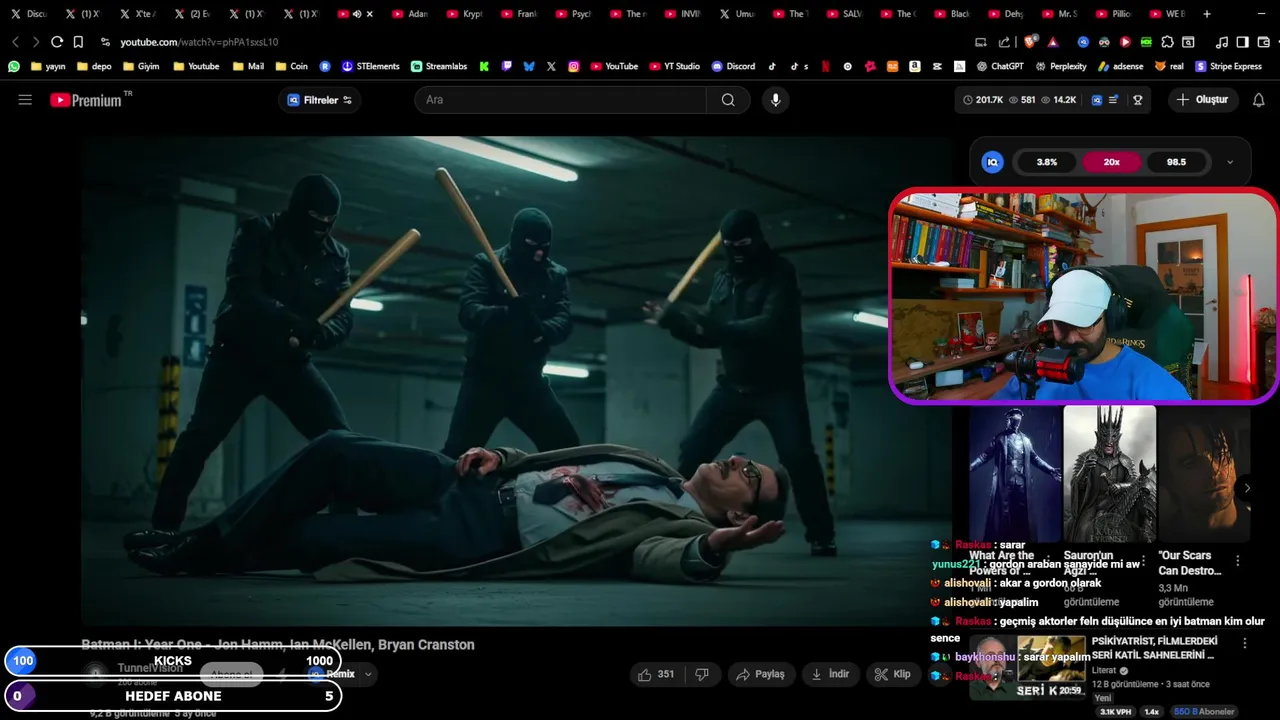Open Amazon bookmark icon
The height and width of the screenshot is (720, 1280).
click(x=915, y=66)
